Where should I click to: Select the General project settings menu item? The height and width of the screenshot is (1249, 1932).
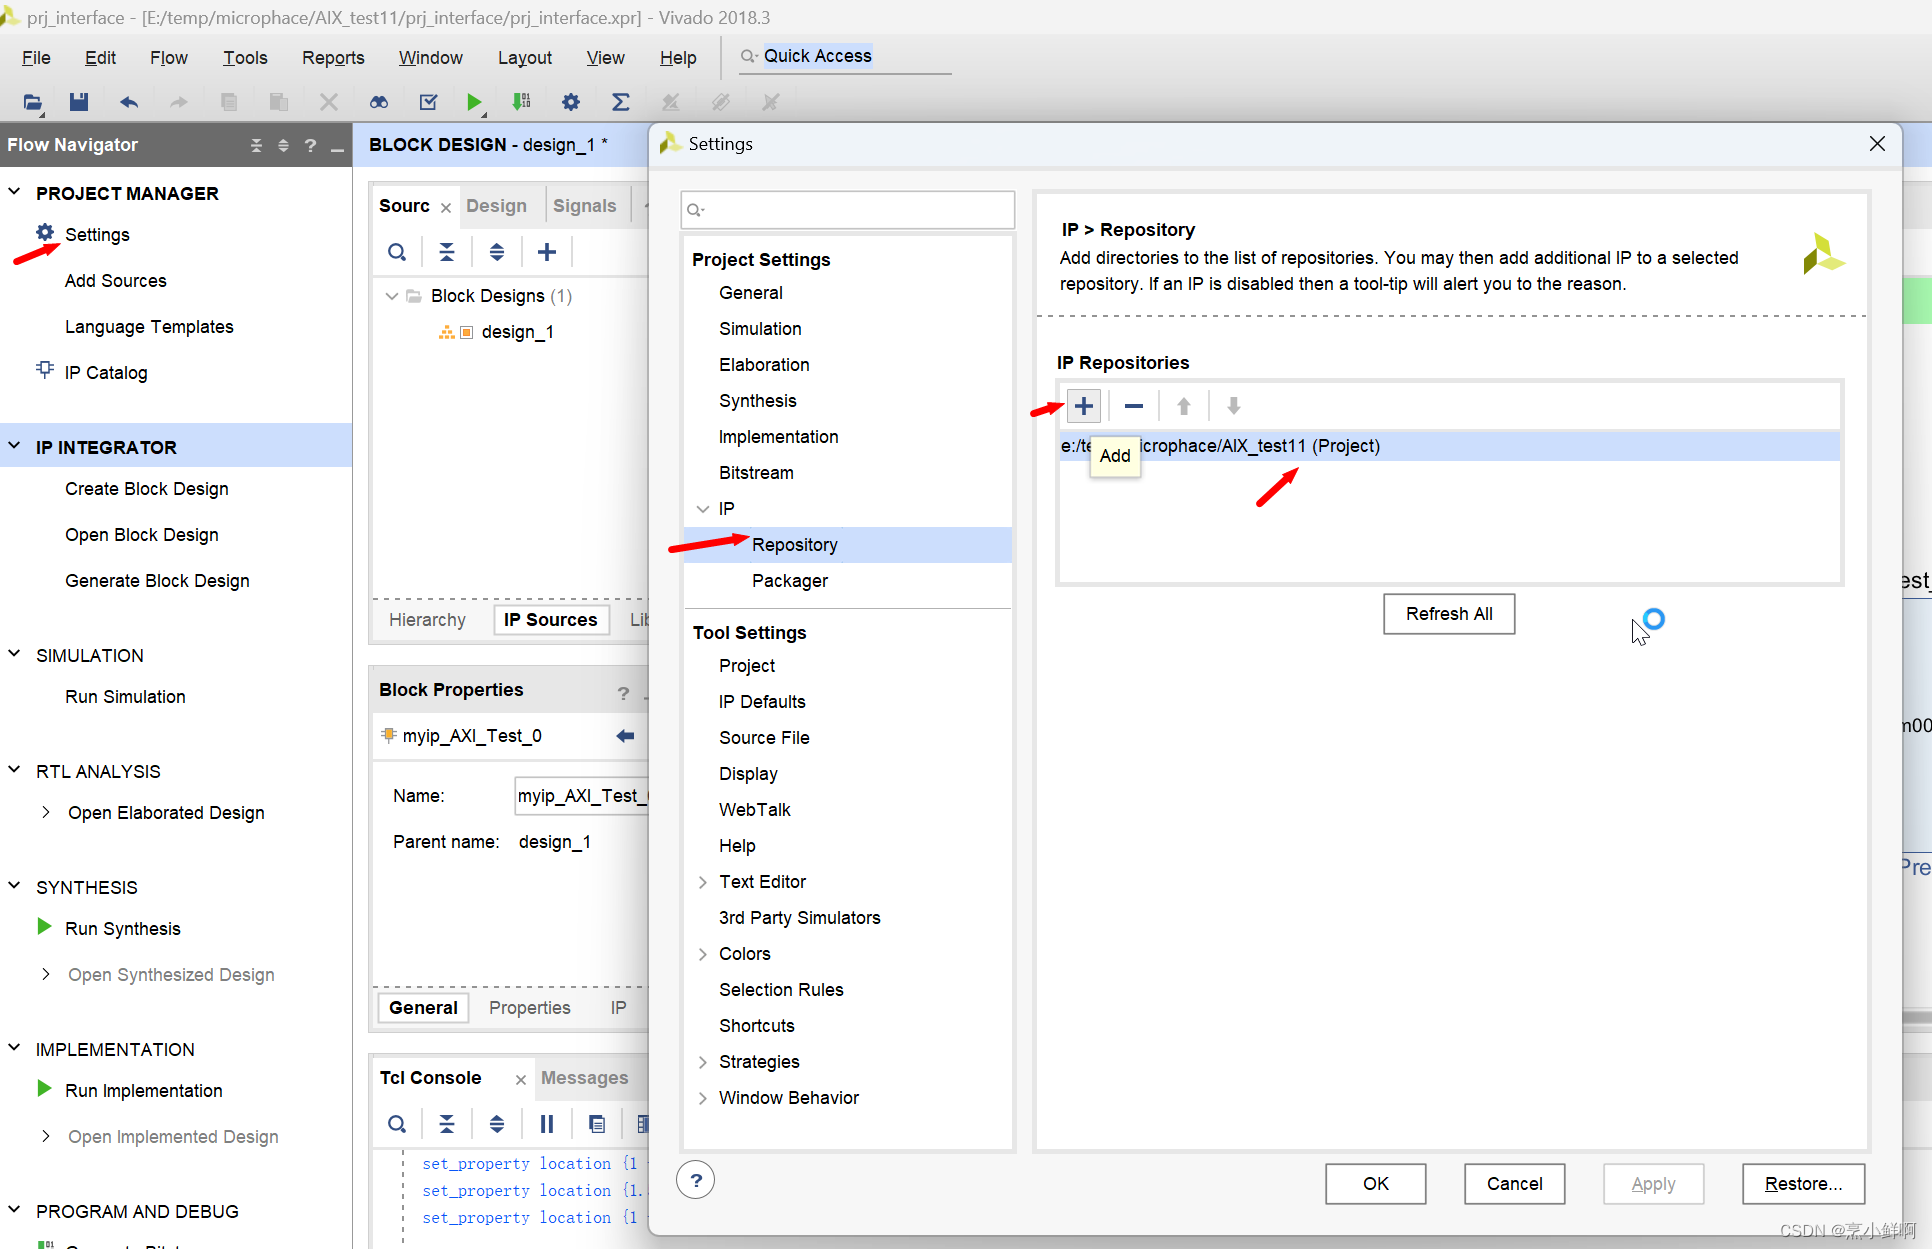tap(751, 293)
